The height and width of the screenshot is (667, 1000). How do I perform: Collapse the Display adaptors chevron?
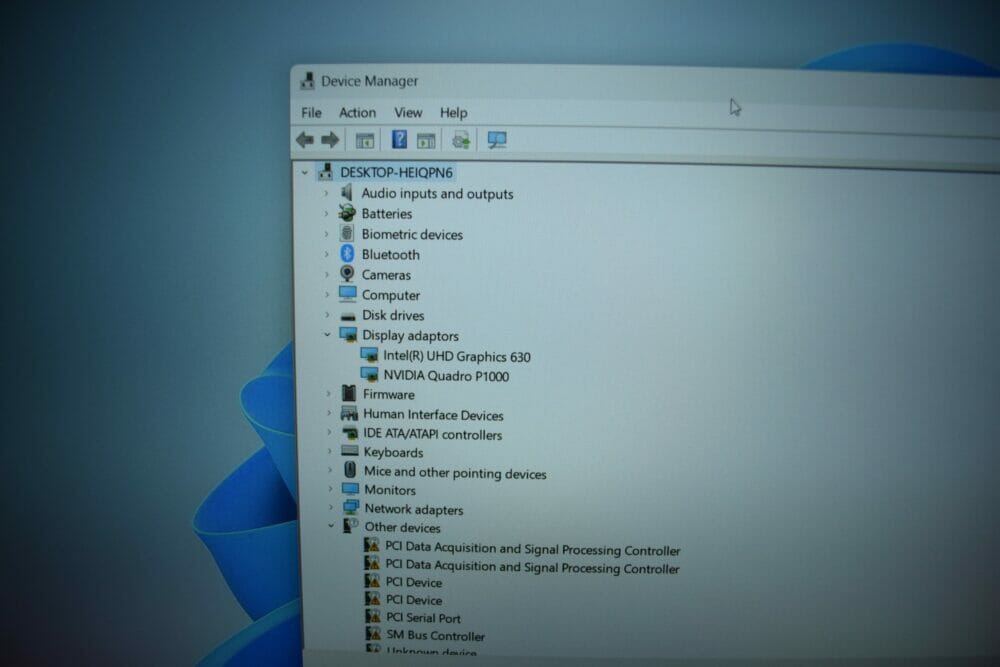327,334
